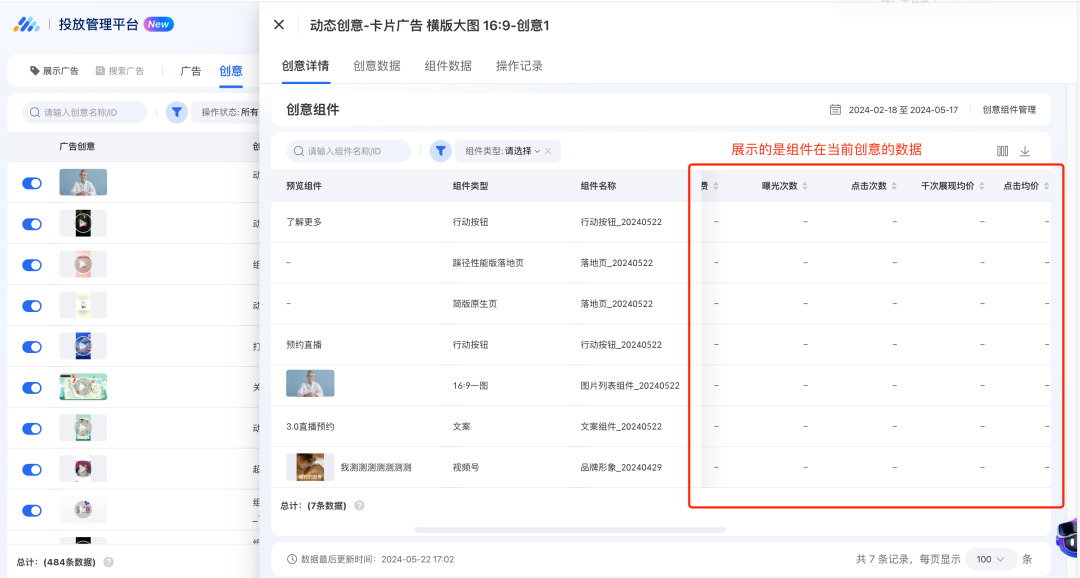Switch to the 操作记录 tab
This screenshot has width=1080, height=578.
pyautogui.click(x=519, y=66)
